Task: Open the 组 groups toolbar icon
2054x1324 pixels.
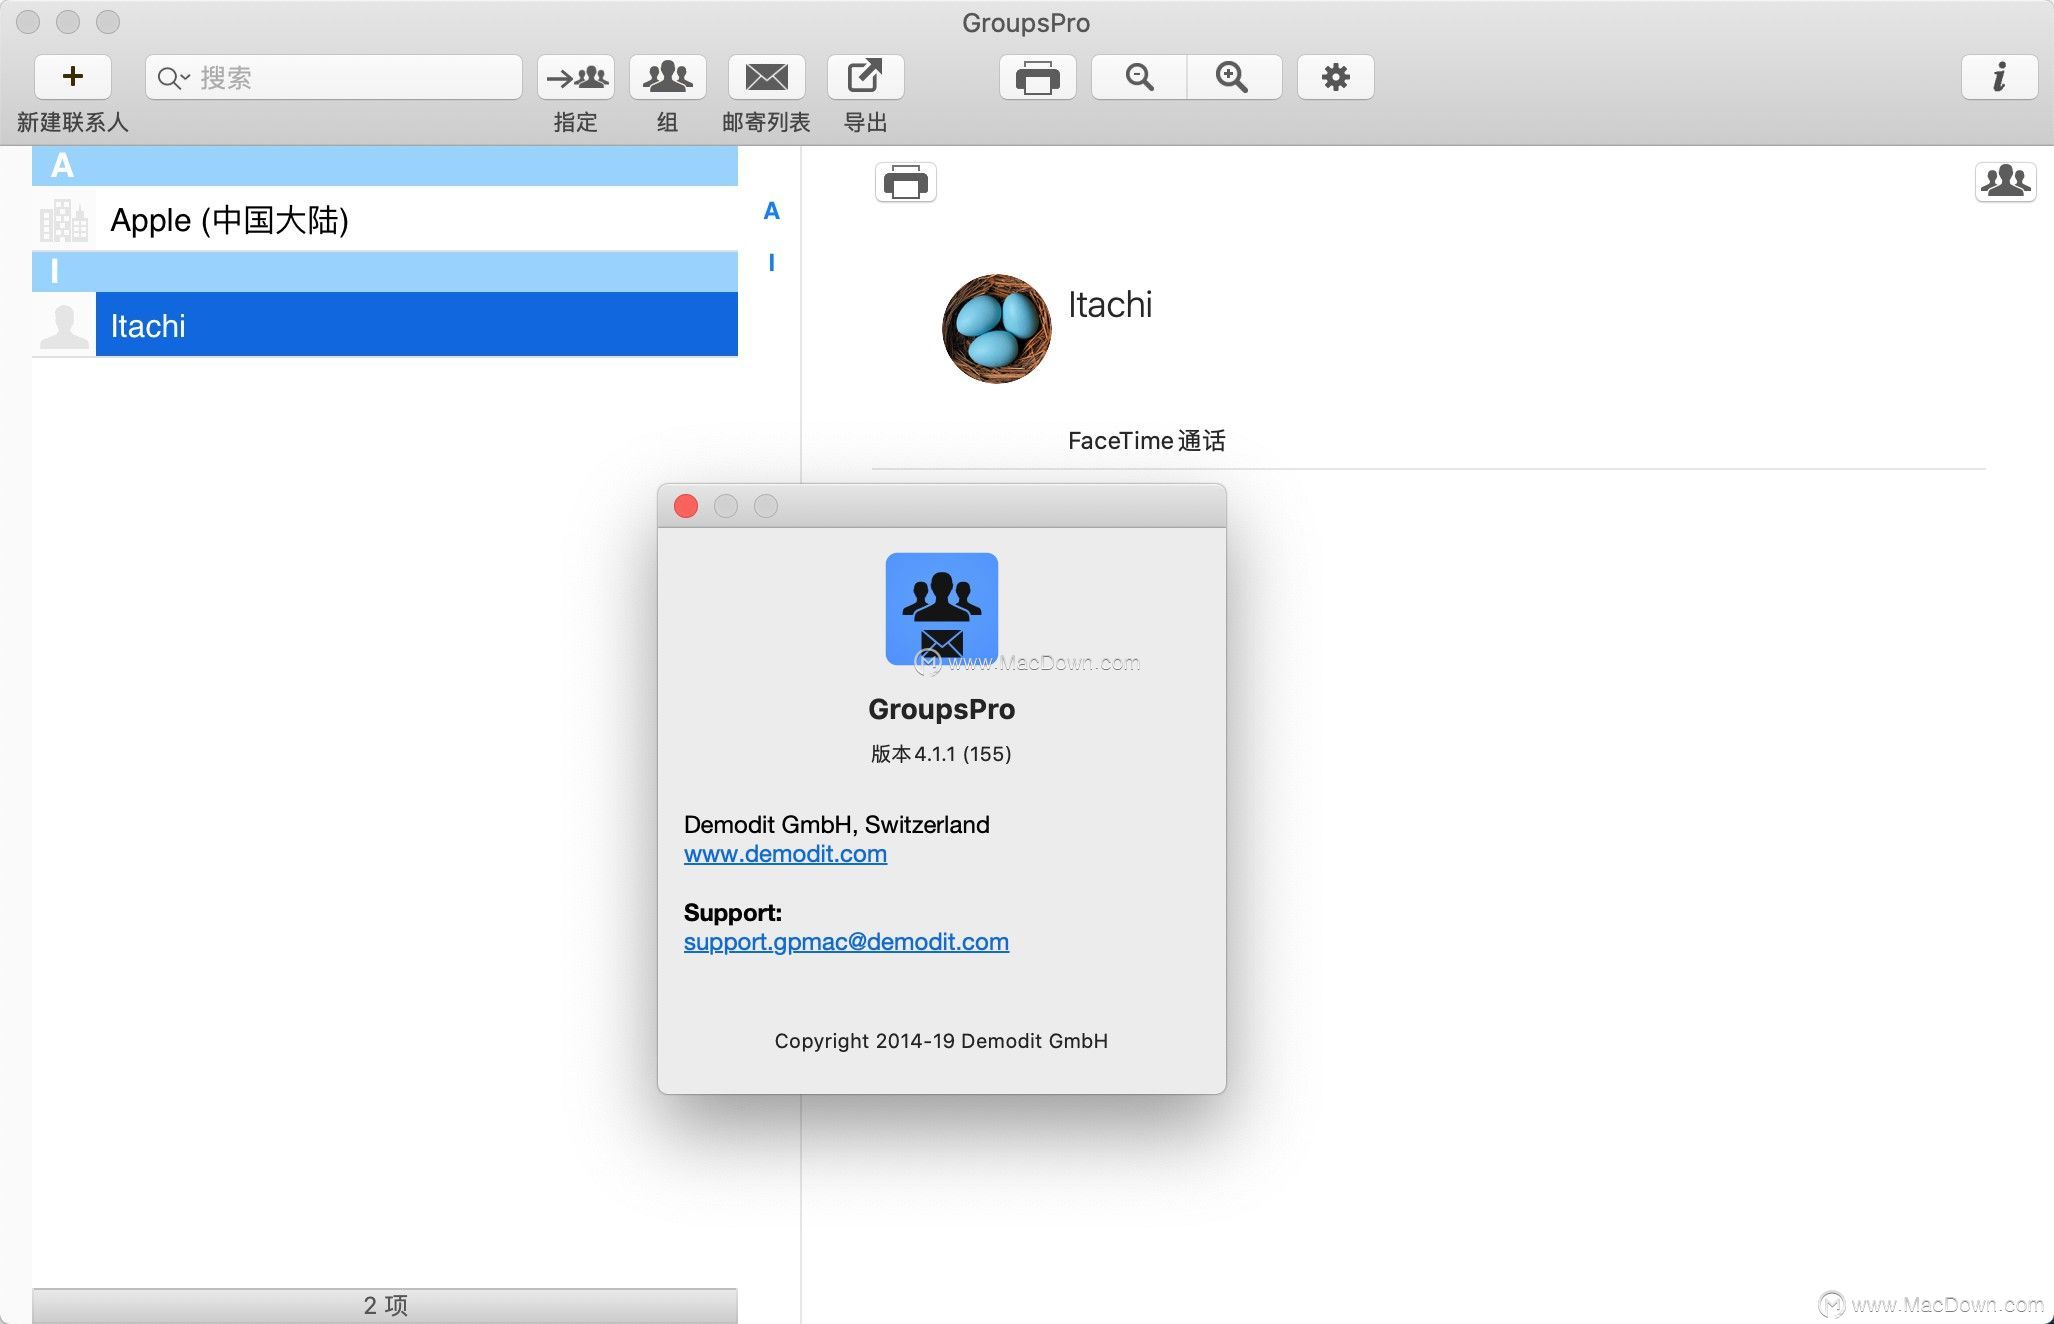Action: (x=667, y=77)
